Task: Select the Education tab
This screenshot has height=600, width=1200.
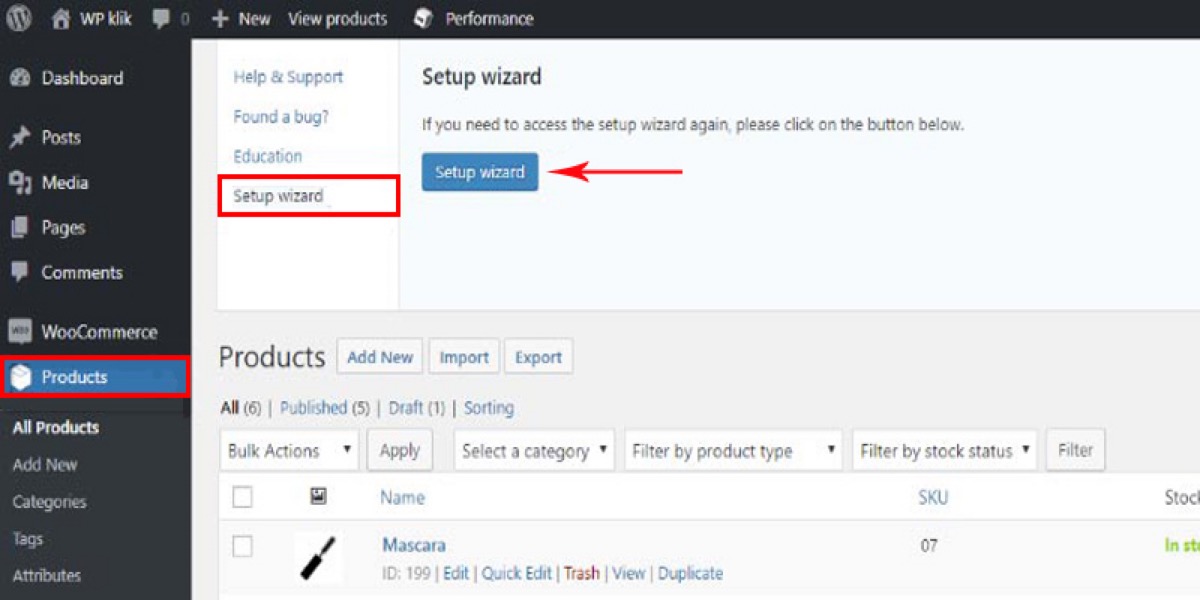Action: coord(268,156)
